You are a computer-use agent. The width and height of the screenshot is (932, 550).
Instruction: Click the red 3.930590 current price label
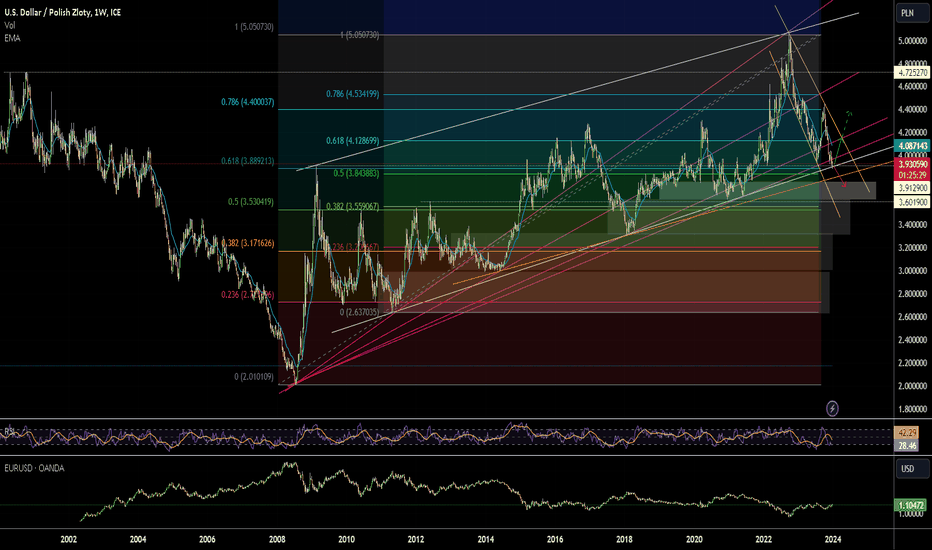pyautogui.click(x=912, y=164)
